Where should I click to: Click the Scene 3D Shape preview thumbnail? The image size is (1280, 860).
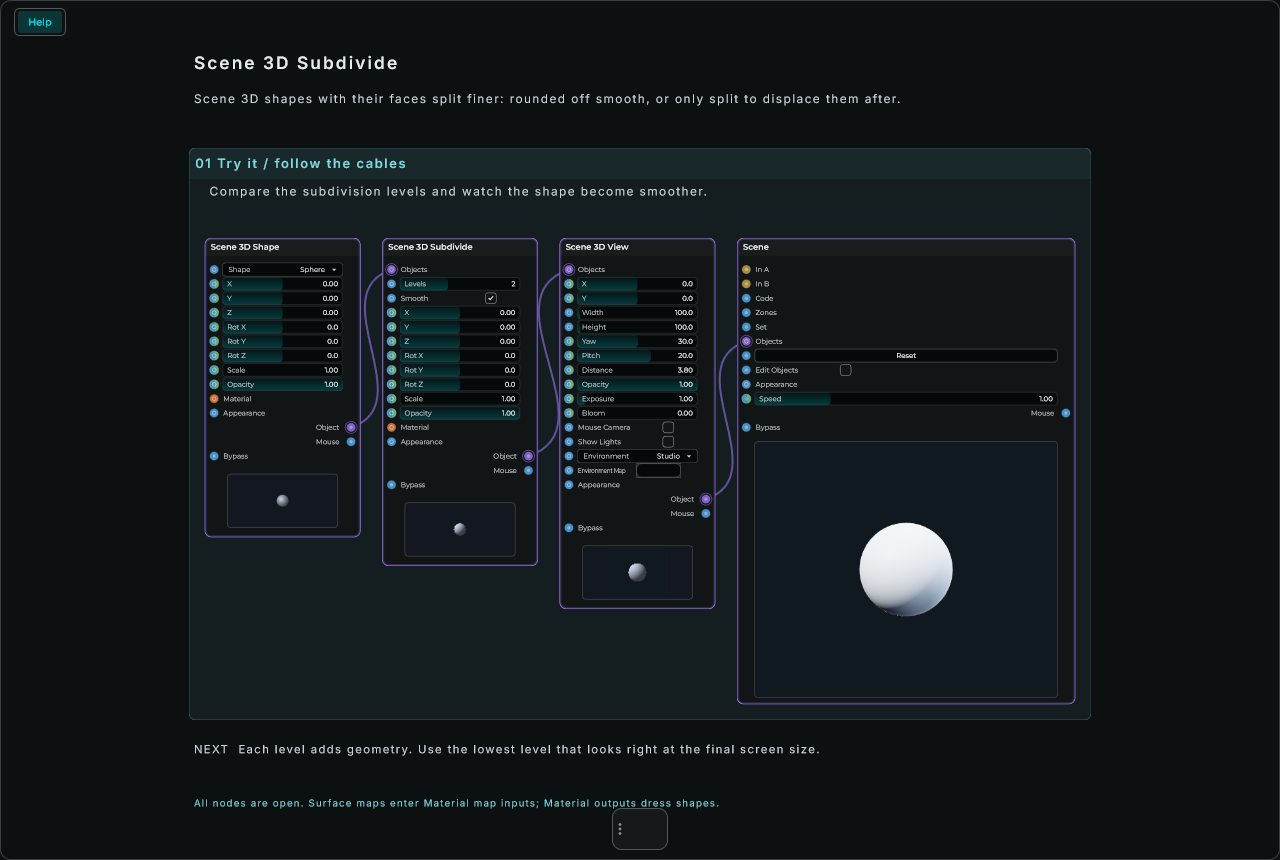[x=283, y=501]
